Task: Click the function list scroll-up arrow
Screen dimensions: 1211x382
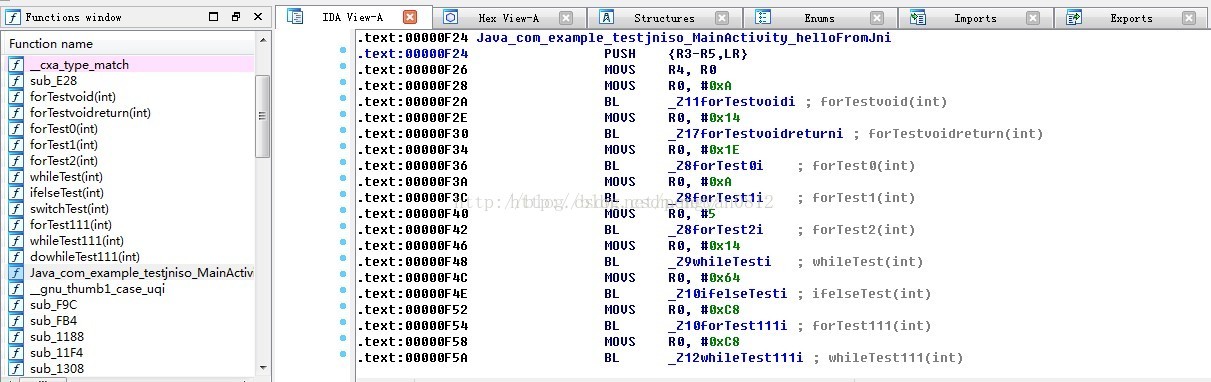Action: point(263,41)
